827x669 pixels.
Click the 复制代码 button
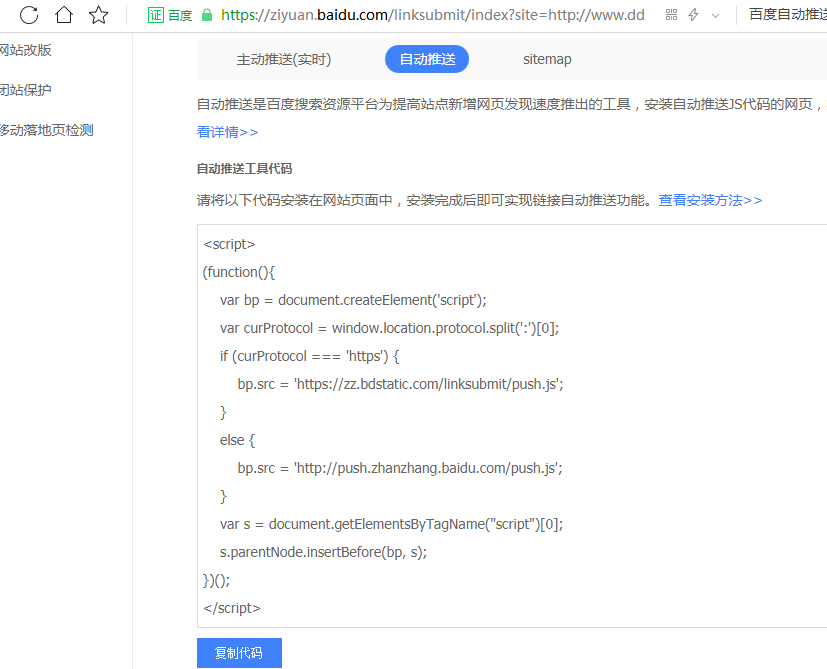[239, 653]
